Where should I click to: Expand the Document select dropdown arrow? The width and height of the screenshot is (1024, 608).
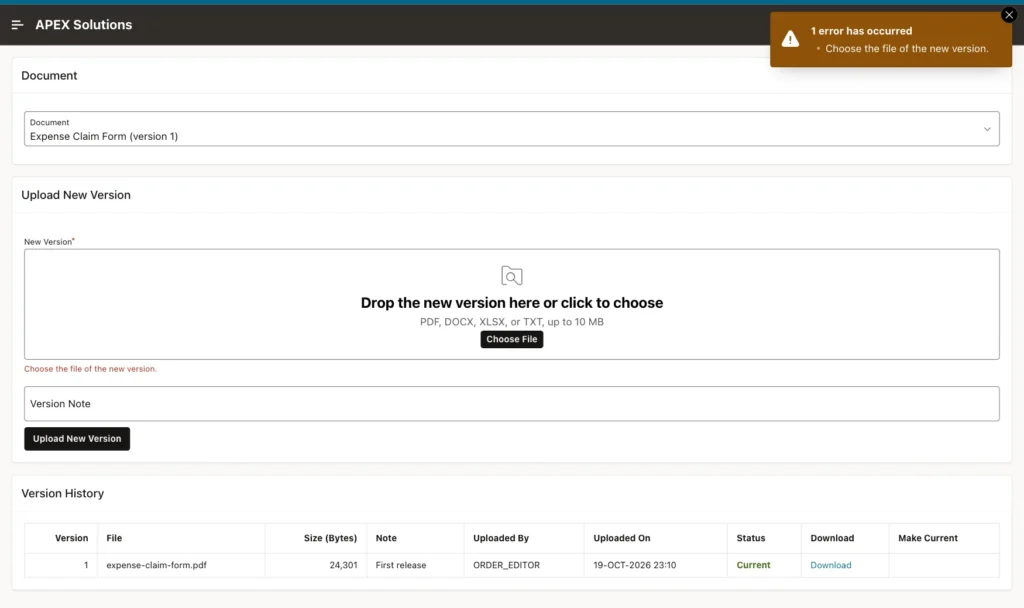(987, 129)
